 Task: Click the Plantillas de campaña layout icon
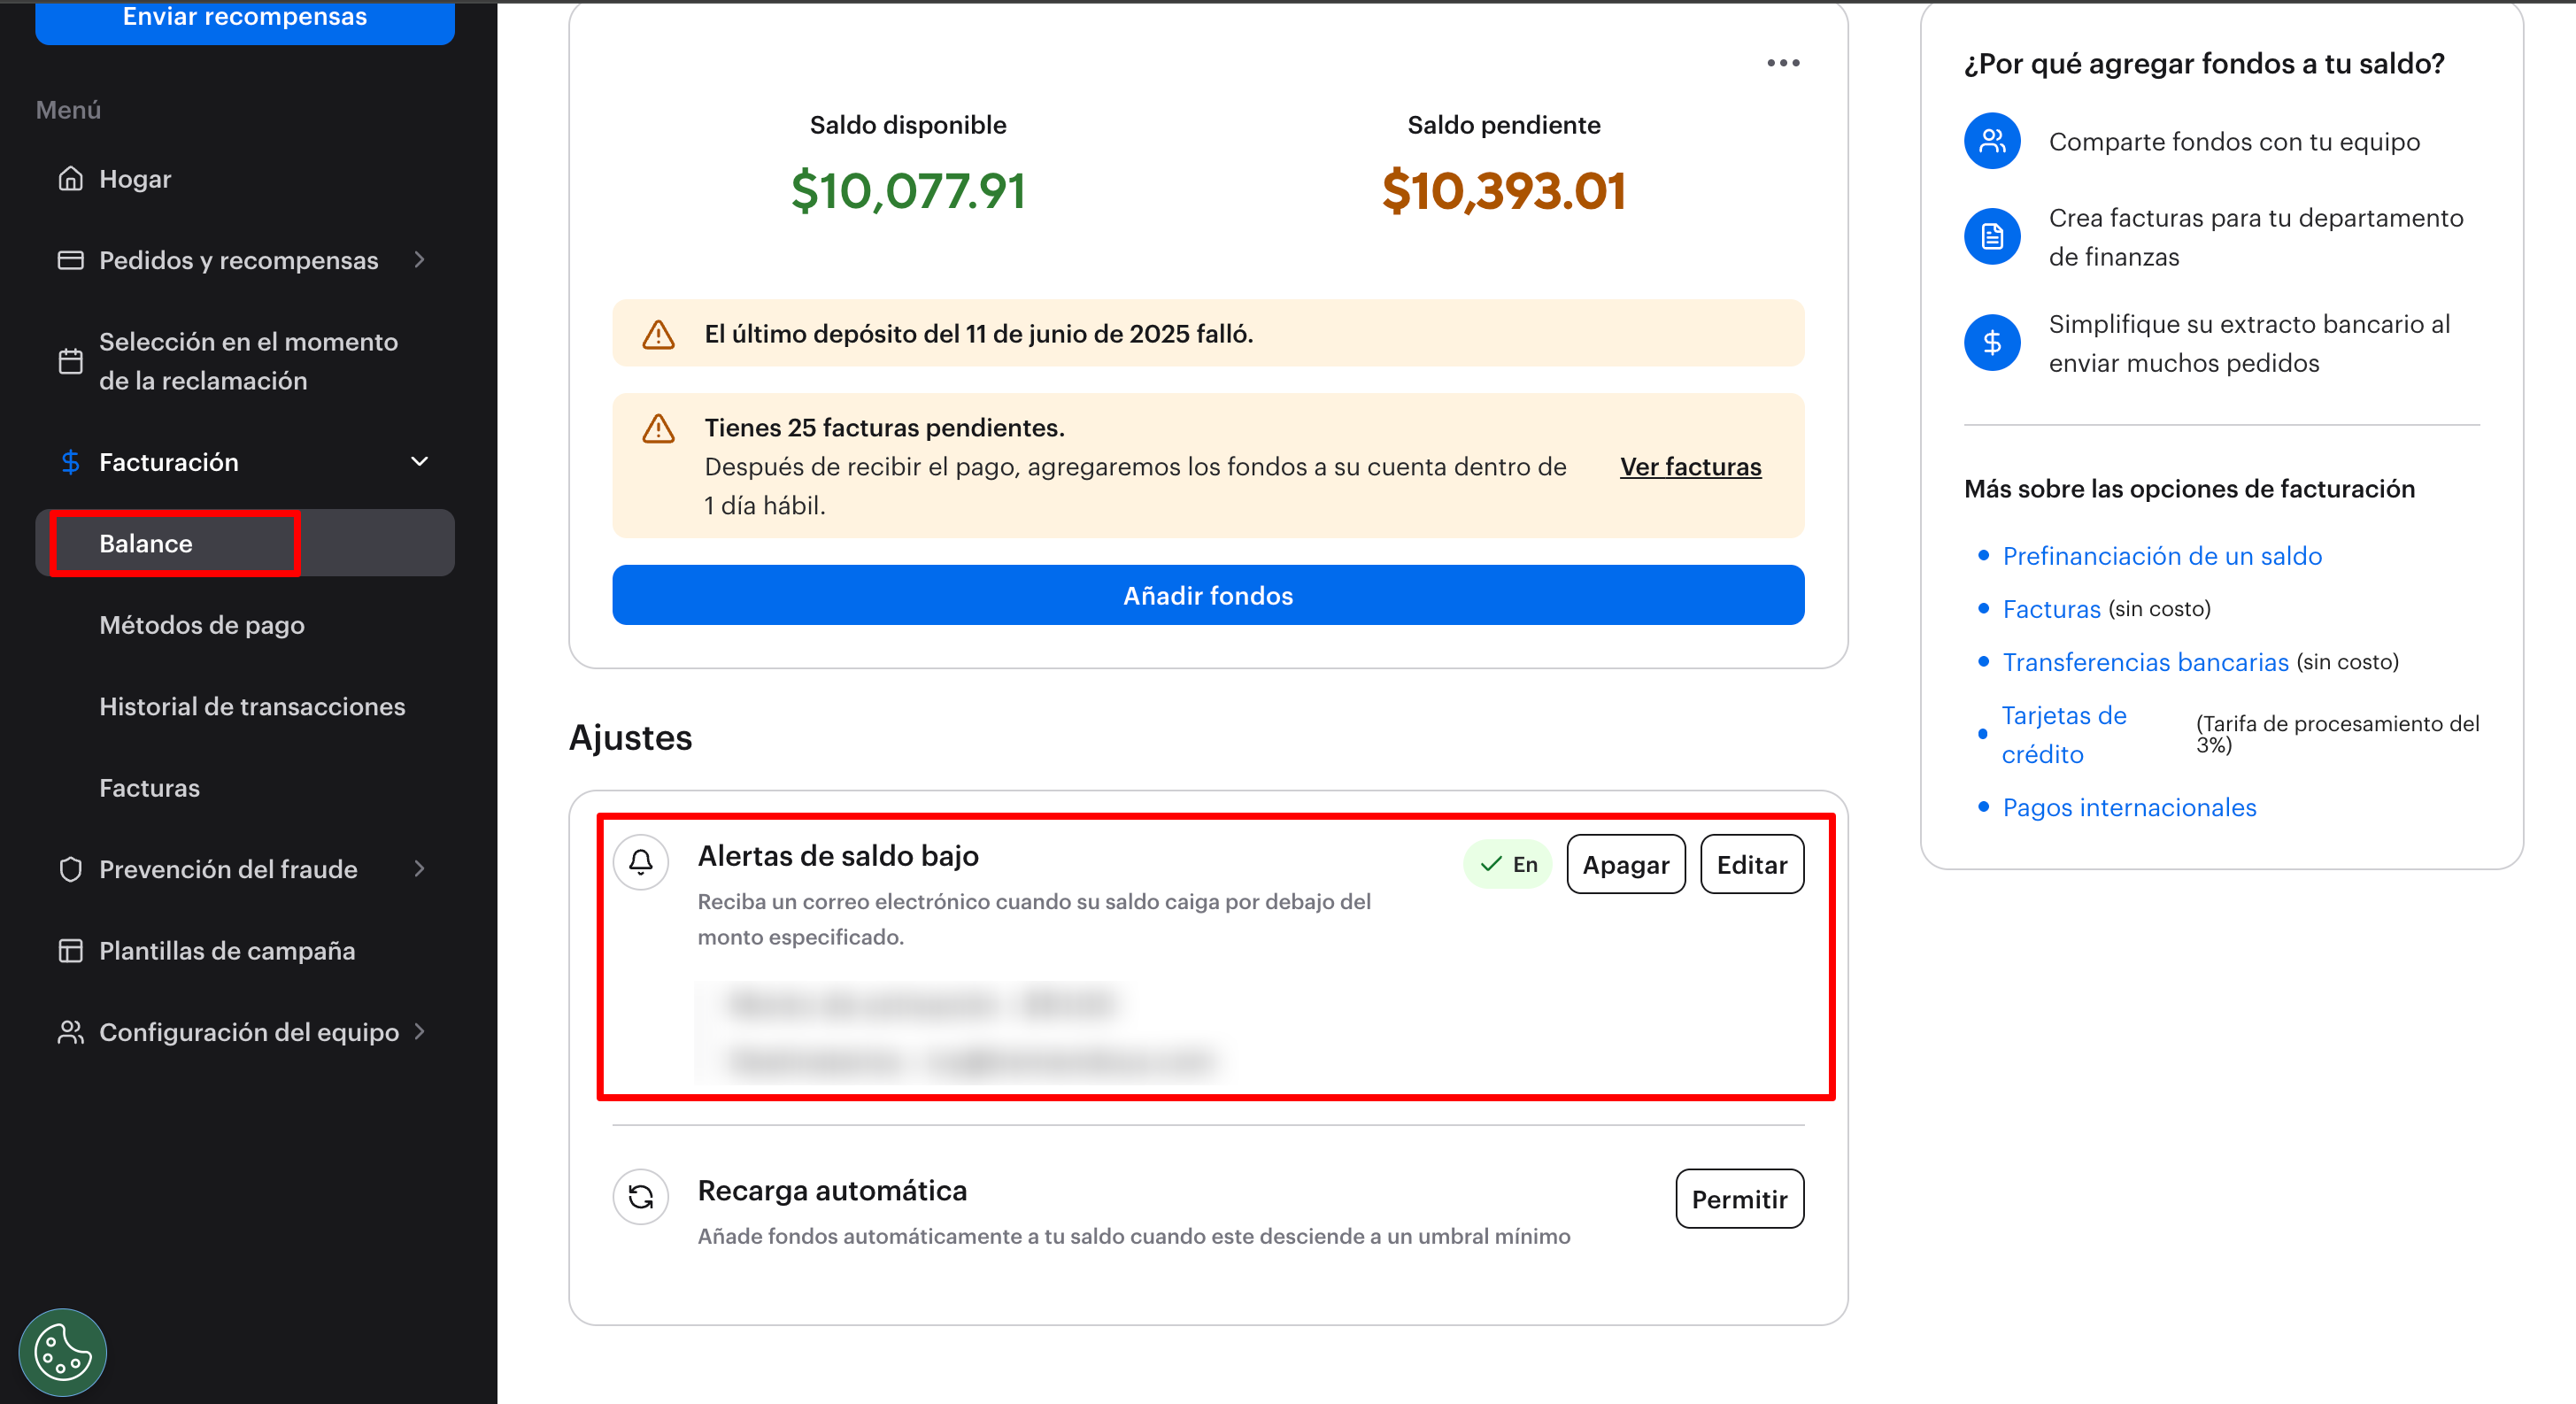coord(70,951)
